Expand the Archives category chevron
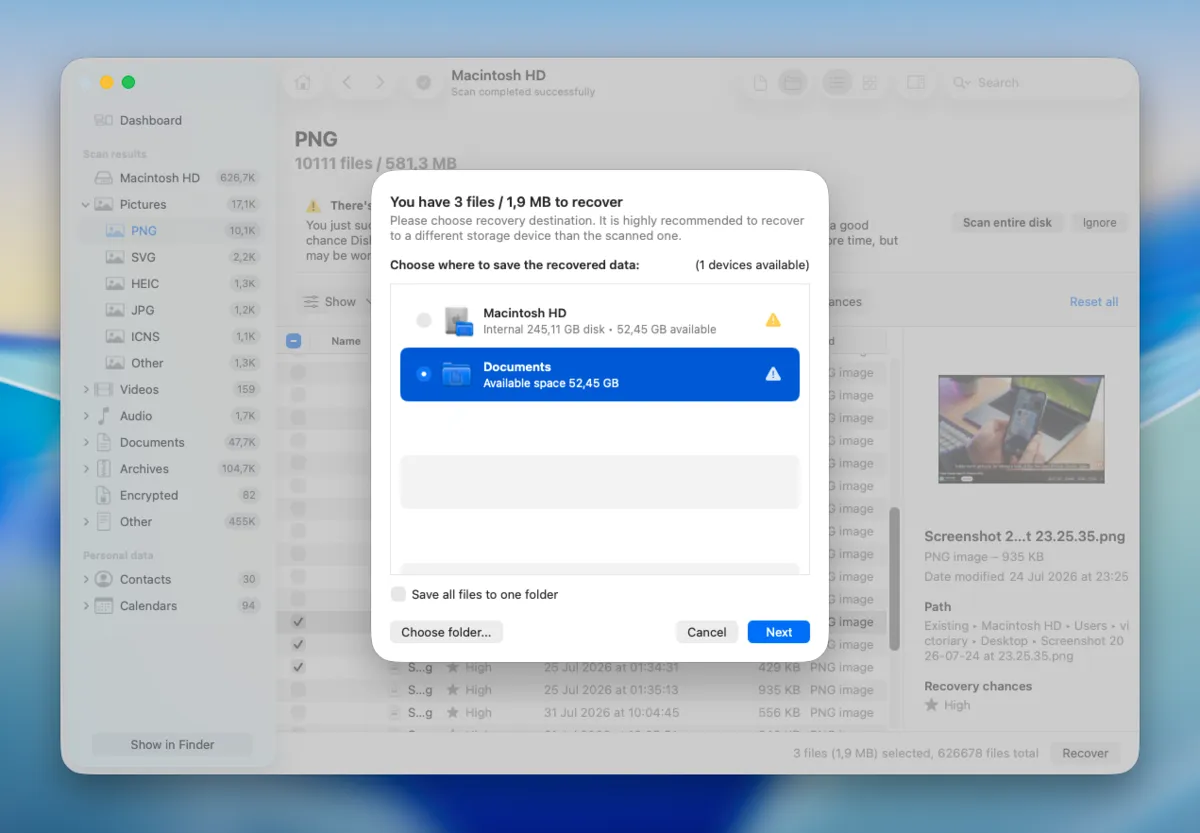 (86, 469)
